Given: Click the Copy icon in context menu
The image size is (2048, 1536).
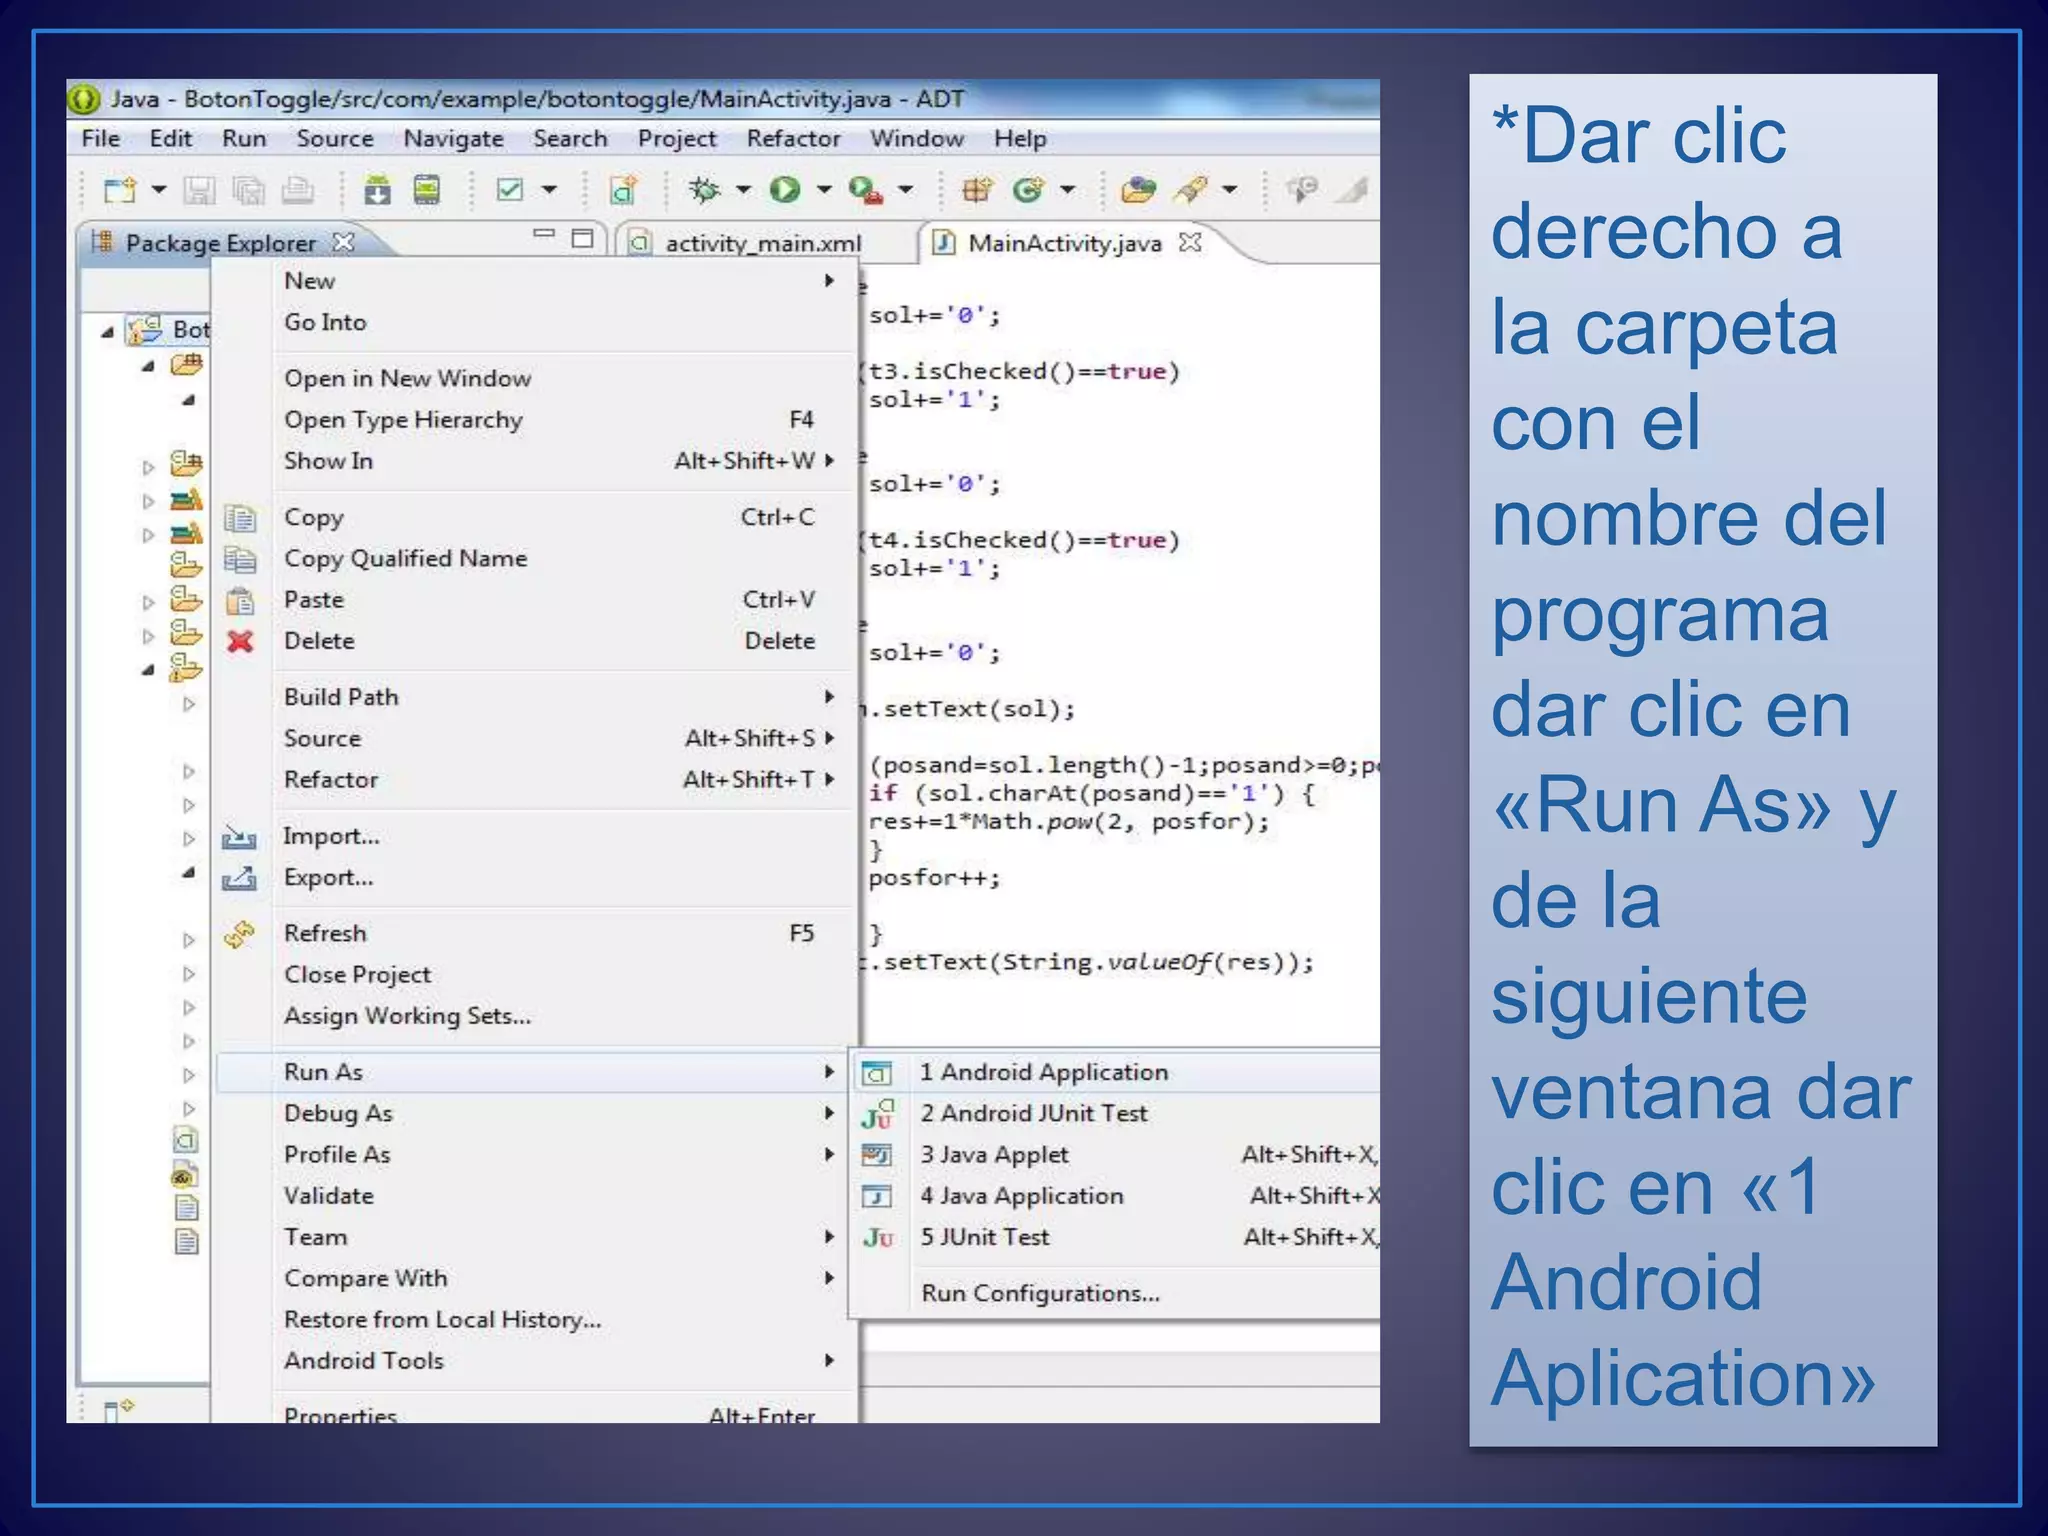Looking at the screenshot, I should [240, 518].
